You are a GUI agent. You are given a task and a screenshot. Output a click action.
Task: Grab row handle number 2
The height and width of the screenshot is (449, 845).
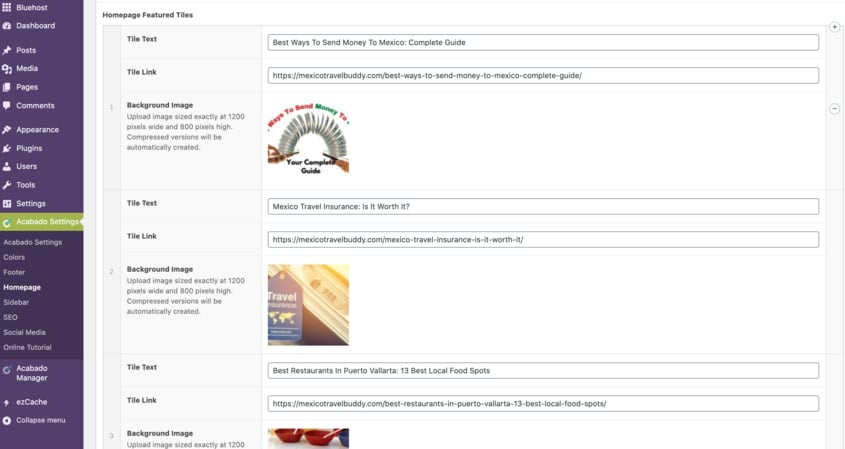[112, 272]
